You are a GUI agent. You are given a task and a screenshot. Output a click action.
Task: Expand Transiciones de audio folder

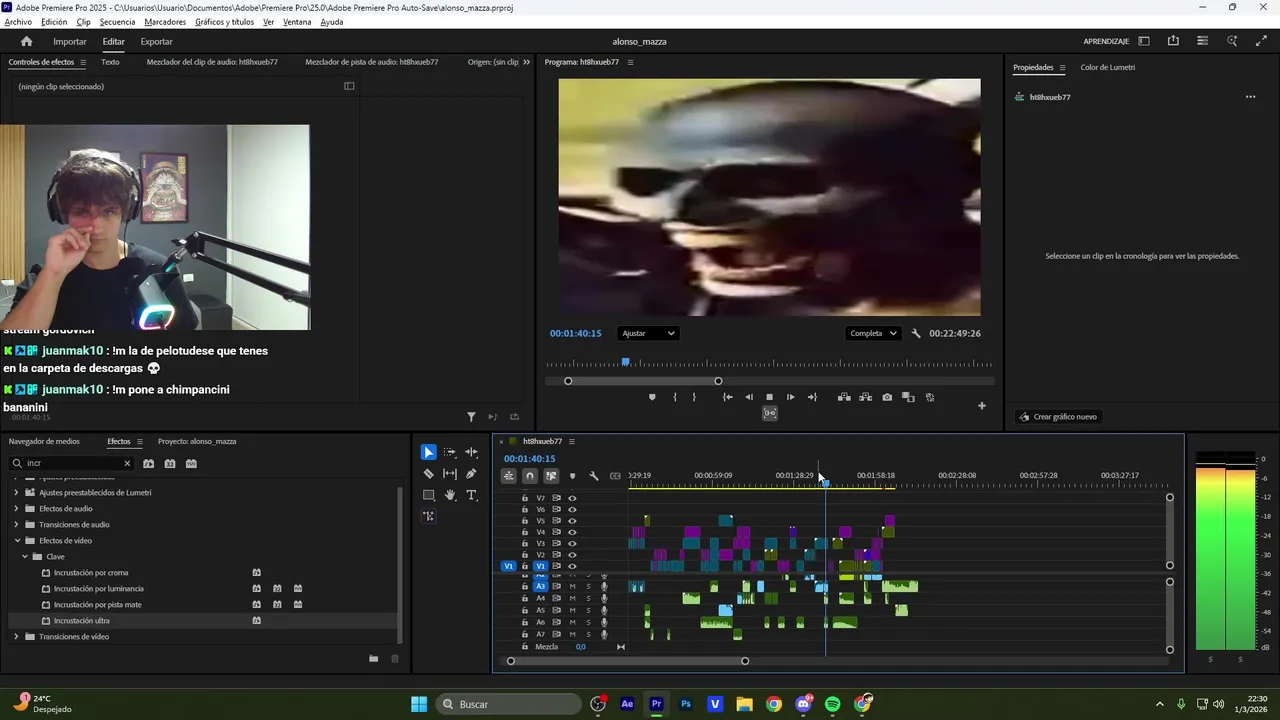pos(16,524)
